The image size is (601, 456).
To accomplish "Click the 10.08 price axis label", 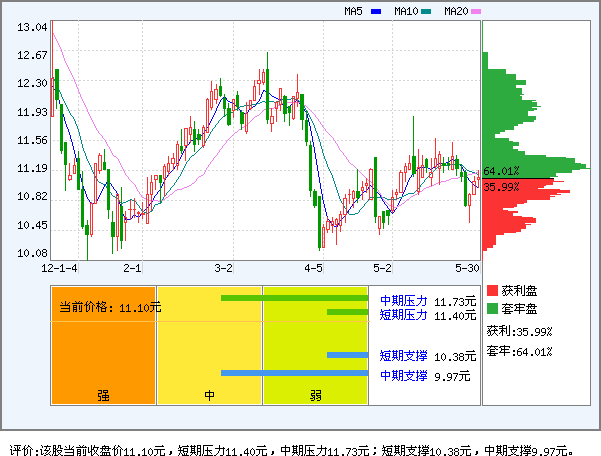I will (x=32, y=253).
